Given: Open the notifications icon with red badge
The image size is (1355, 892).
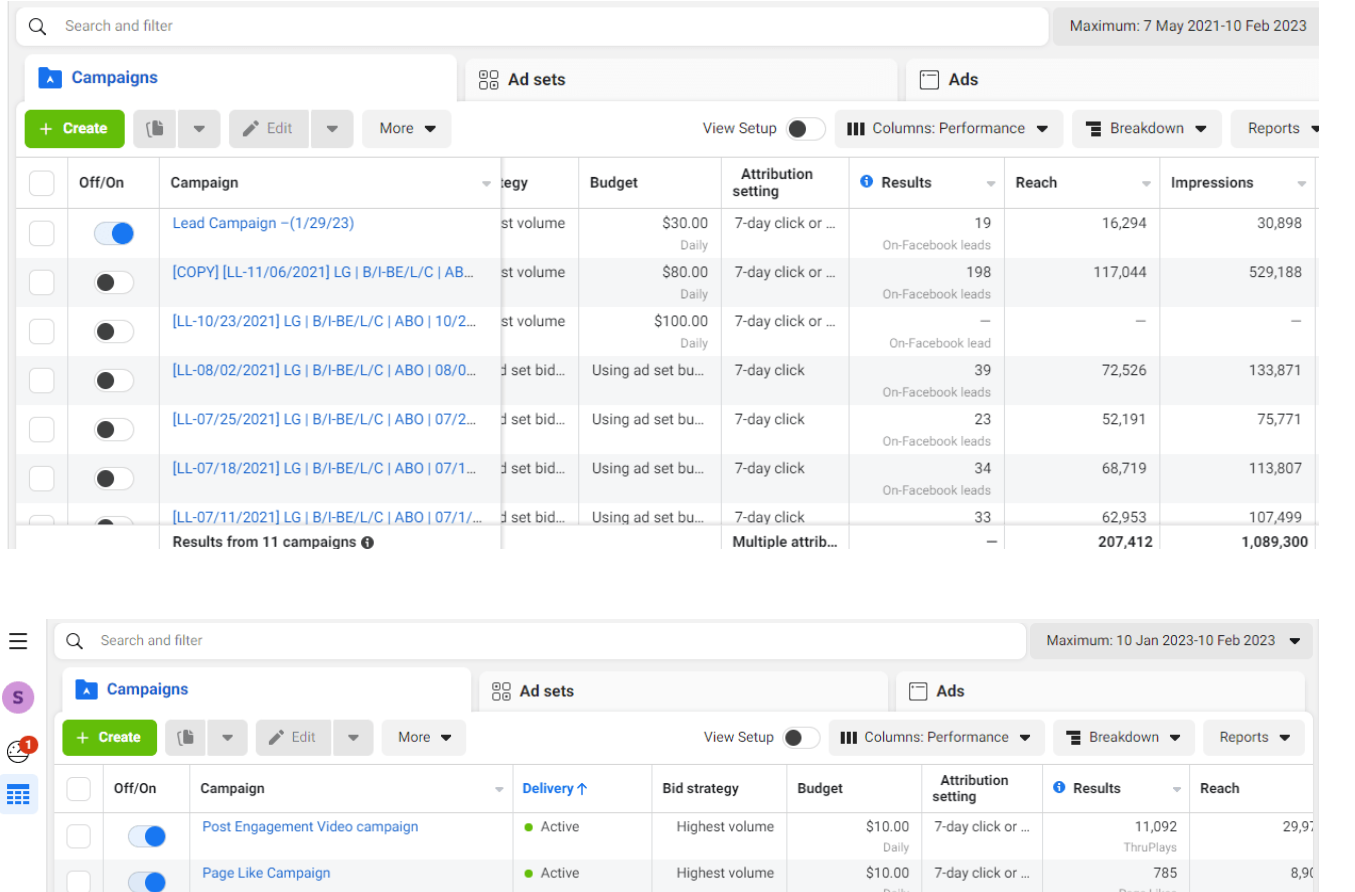Looking at the screenshot, I should [19, 750].
